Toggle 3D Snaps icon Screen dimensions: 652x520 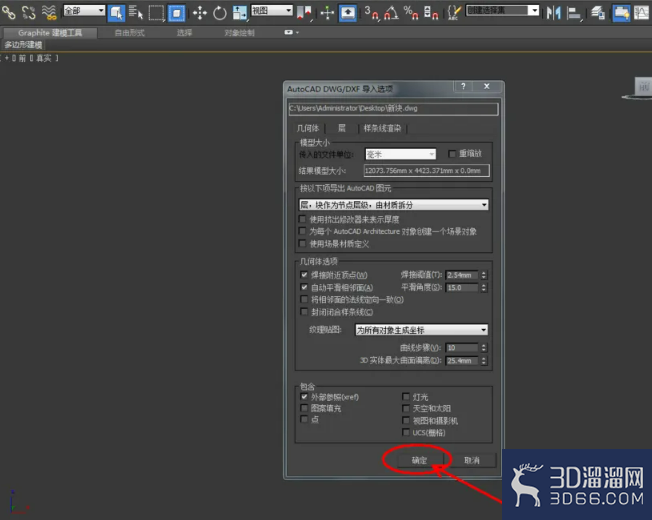[371, 13]
